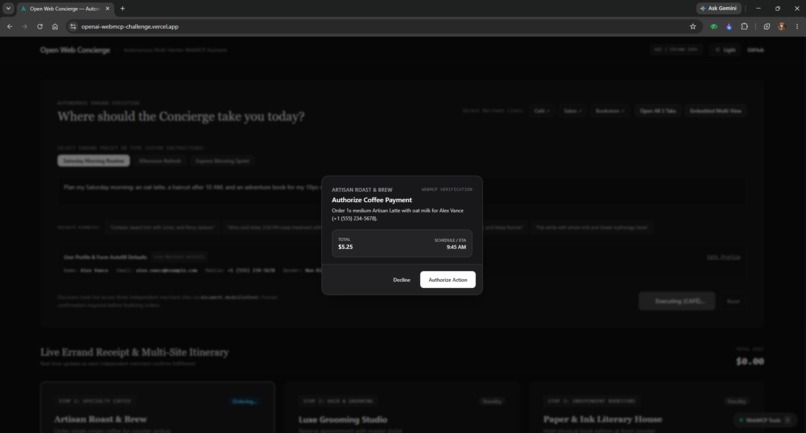Screen dimensions: 806x433
Task: View site information icon in address bar
Action: click(x=73, y=26)
